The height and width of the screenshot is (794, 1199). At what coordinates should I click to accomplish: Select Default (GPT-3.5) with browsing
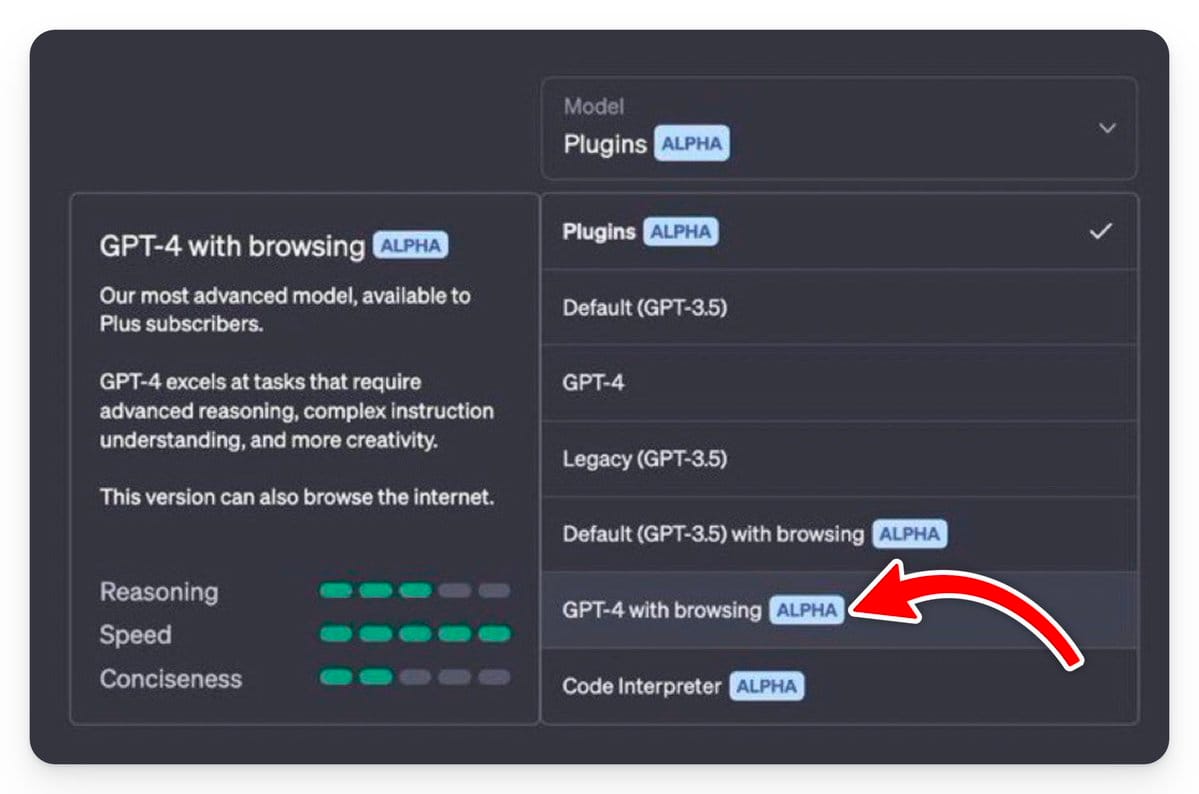[x=840, y=534]
